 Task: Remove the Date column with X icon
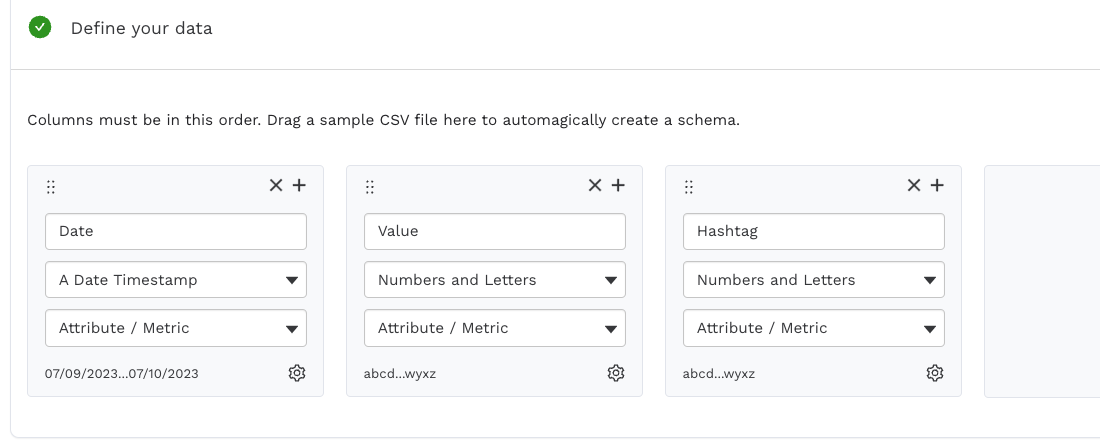tap(276, 185)
